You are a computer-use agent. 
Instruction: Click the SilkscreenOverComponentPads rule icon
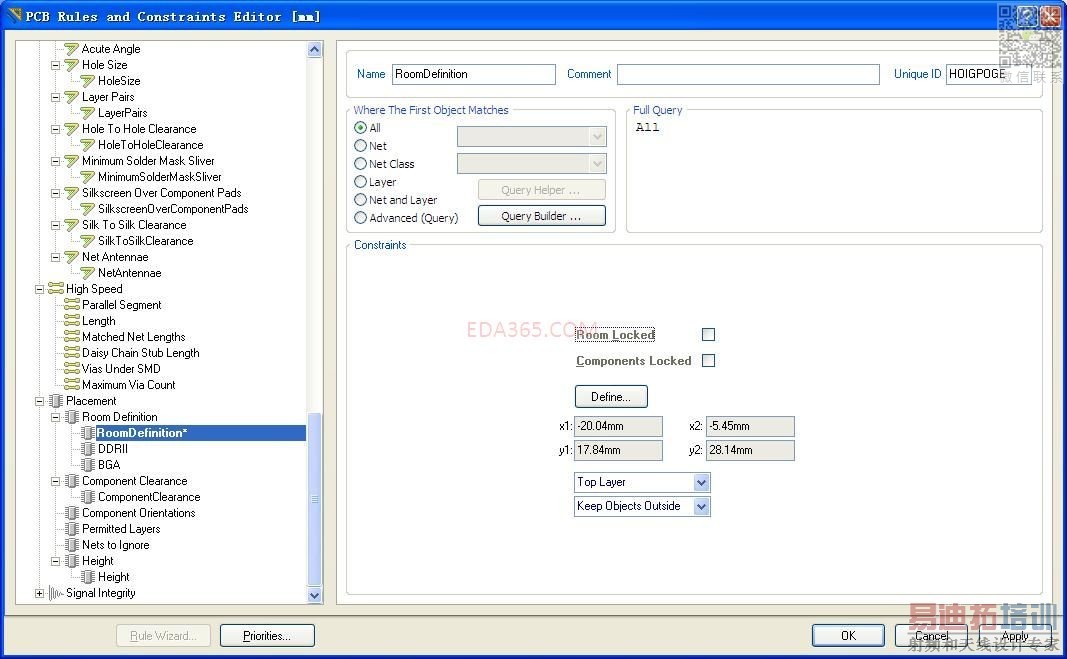coord(88,209)
